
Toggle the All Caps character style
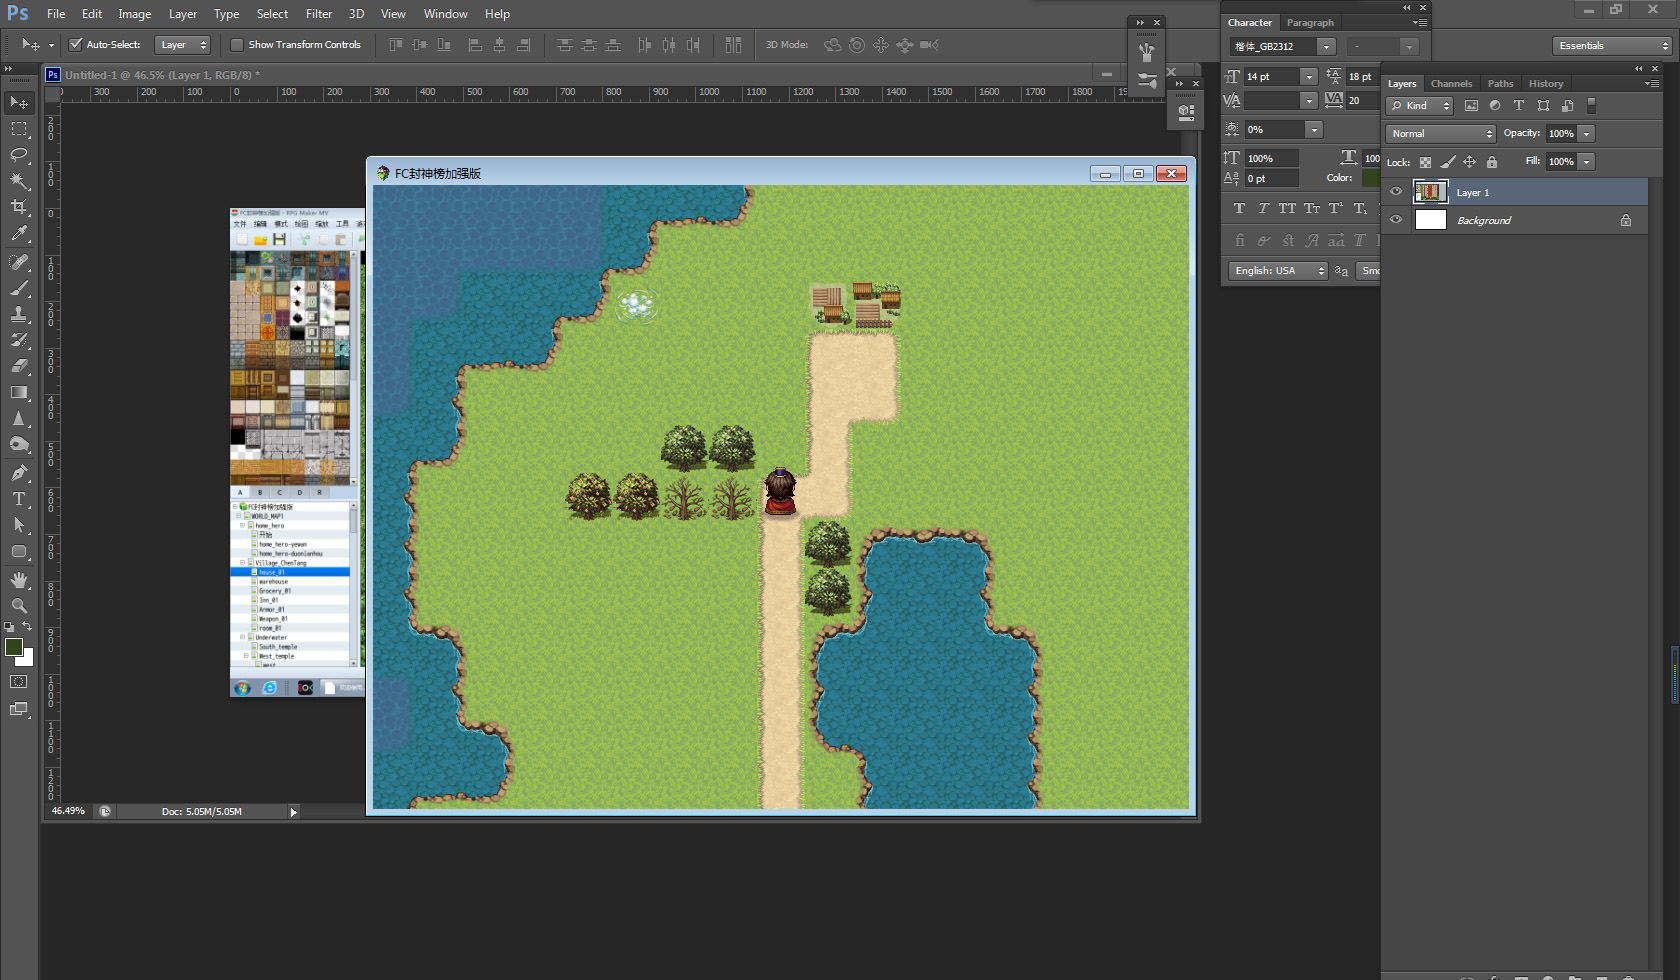click(x=1287, y=208)
